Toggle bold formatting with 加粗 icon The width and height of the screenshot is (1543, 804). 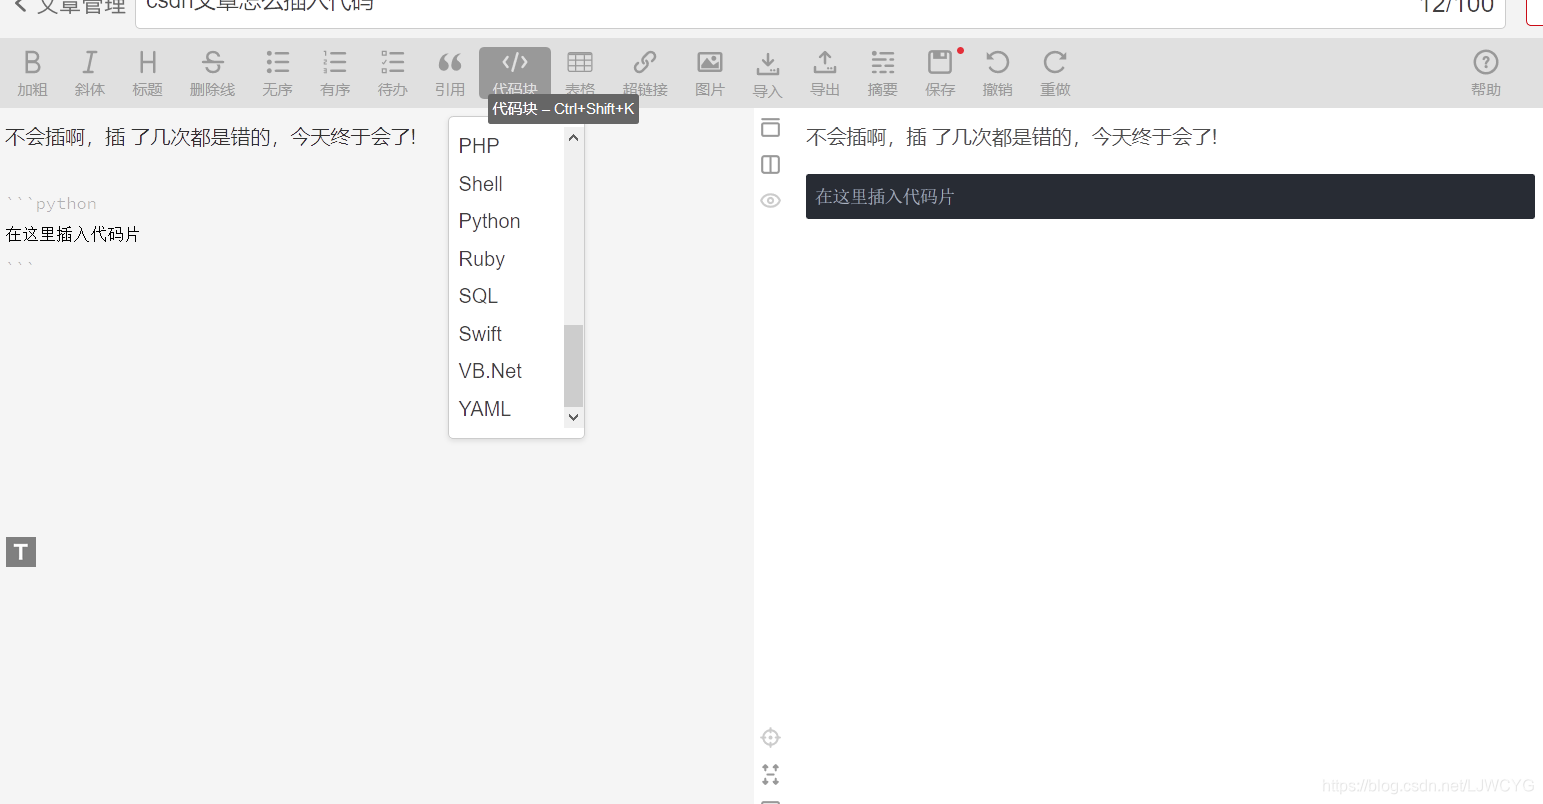click(32, 72)
